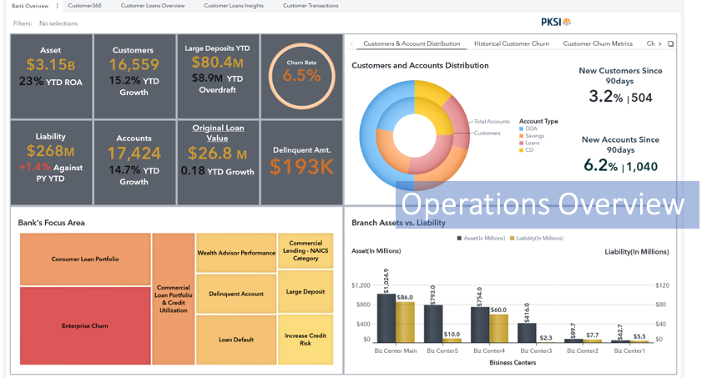Click New Accounts Since 90days value 6.2%
The width and height of the screenshot is (702, 378).
click(600, 165)
